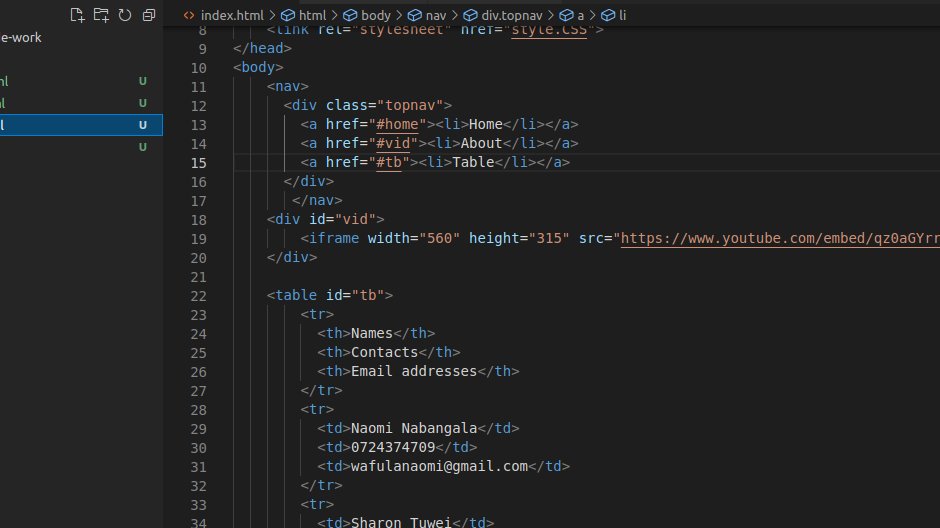
Task: Click the text 'wafulanaomi@gmail.com'
Action: pos(439,466)
